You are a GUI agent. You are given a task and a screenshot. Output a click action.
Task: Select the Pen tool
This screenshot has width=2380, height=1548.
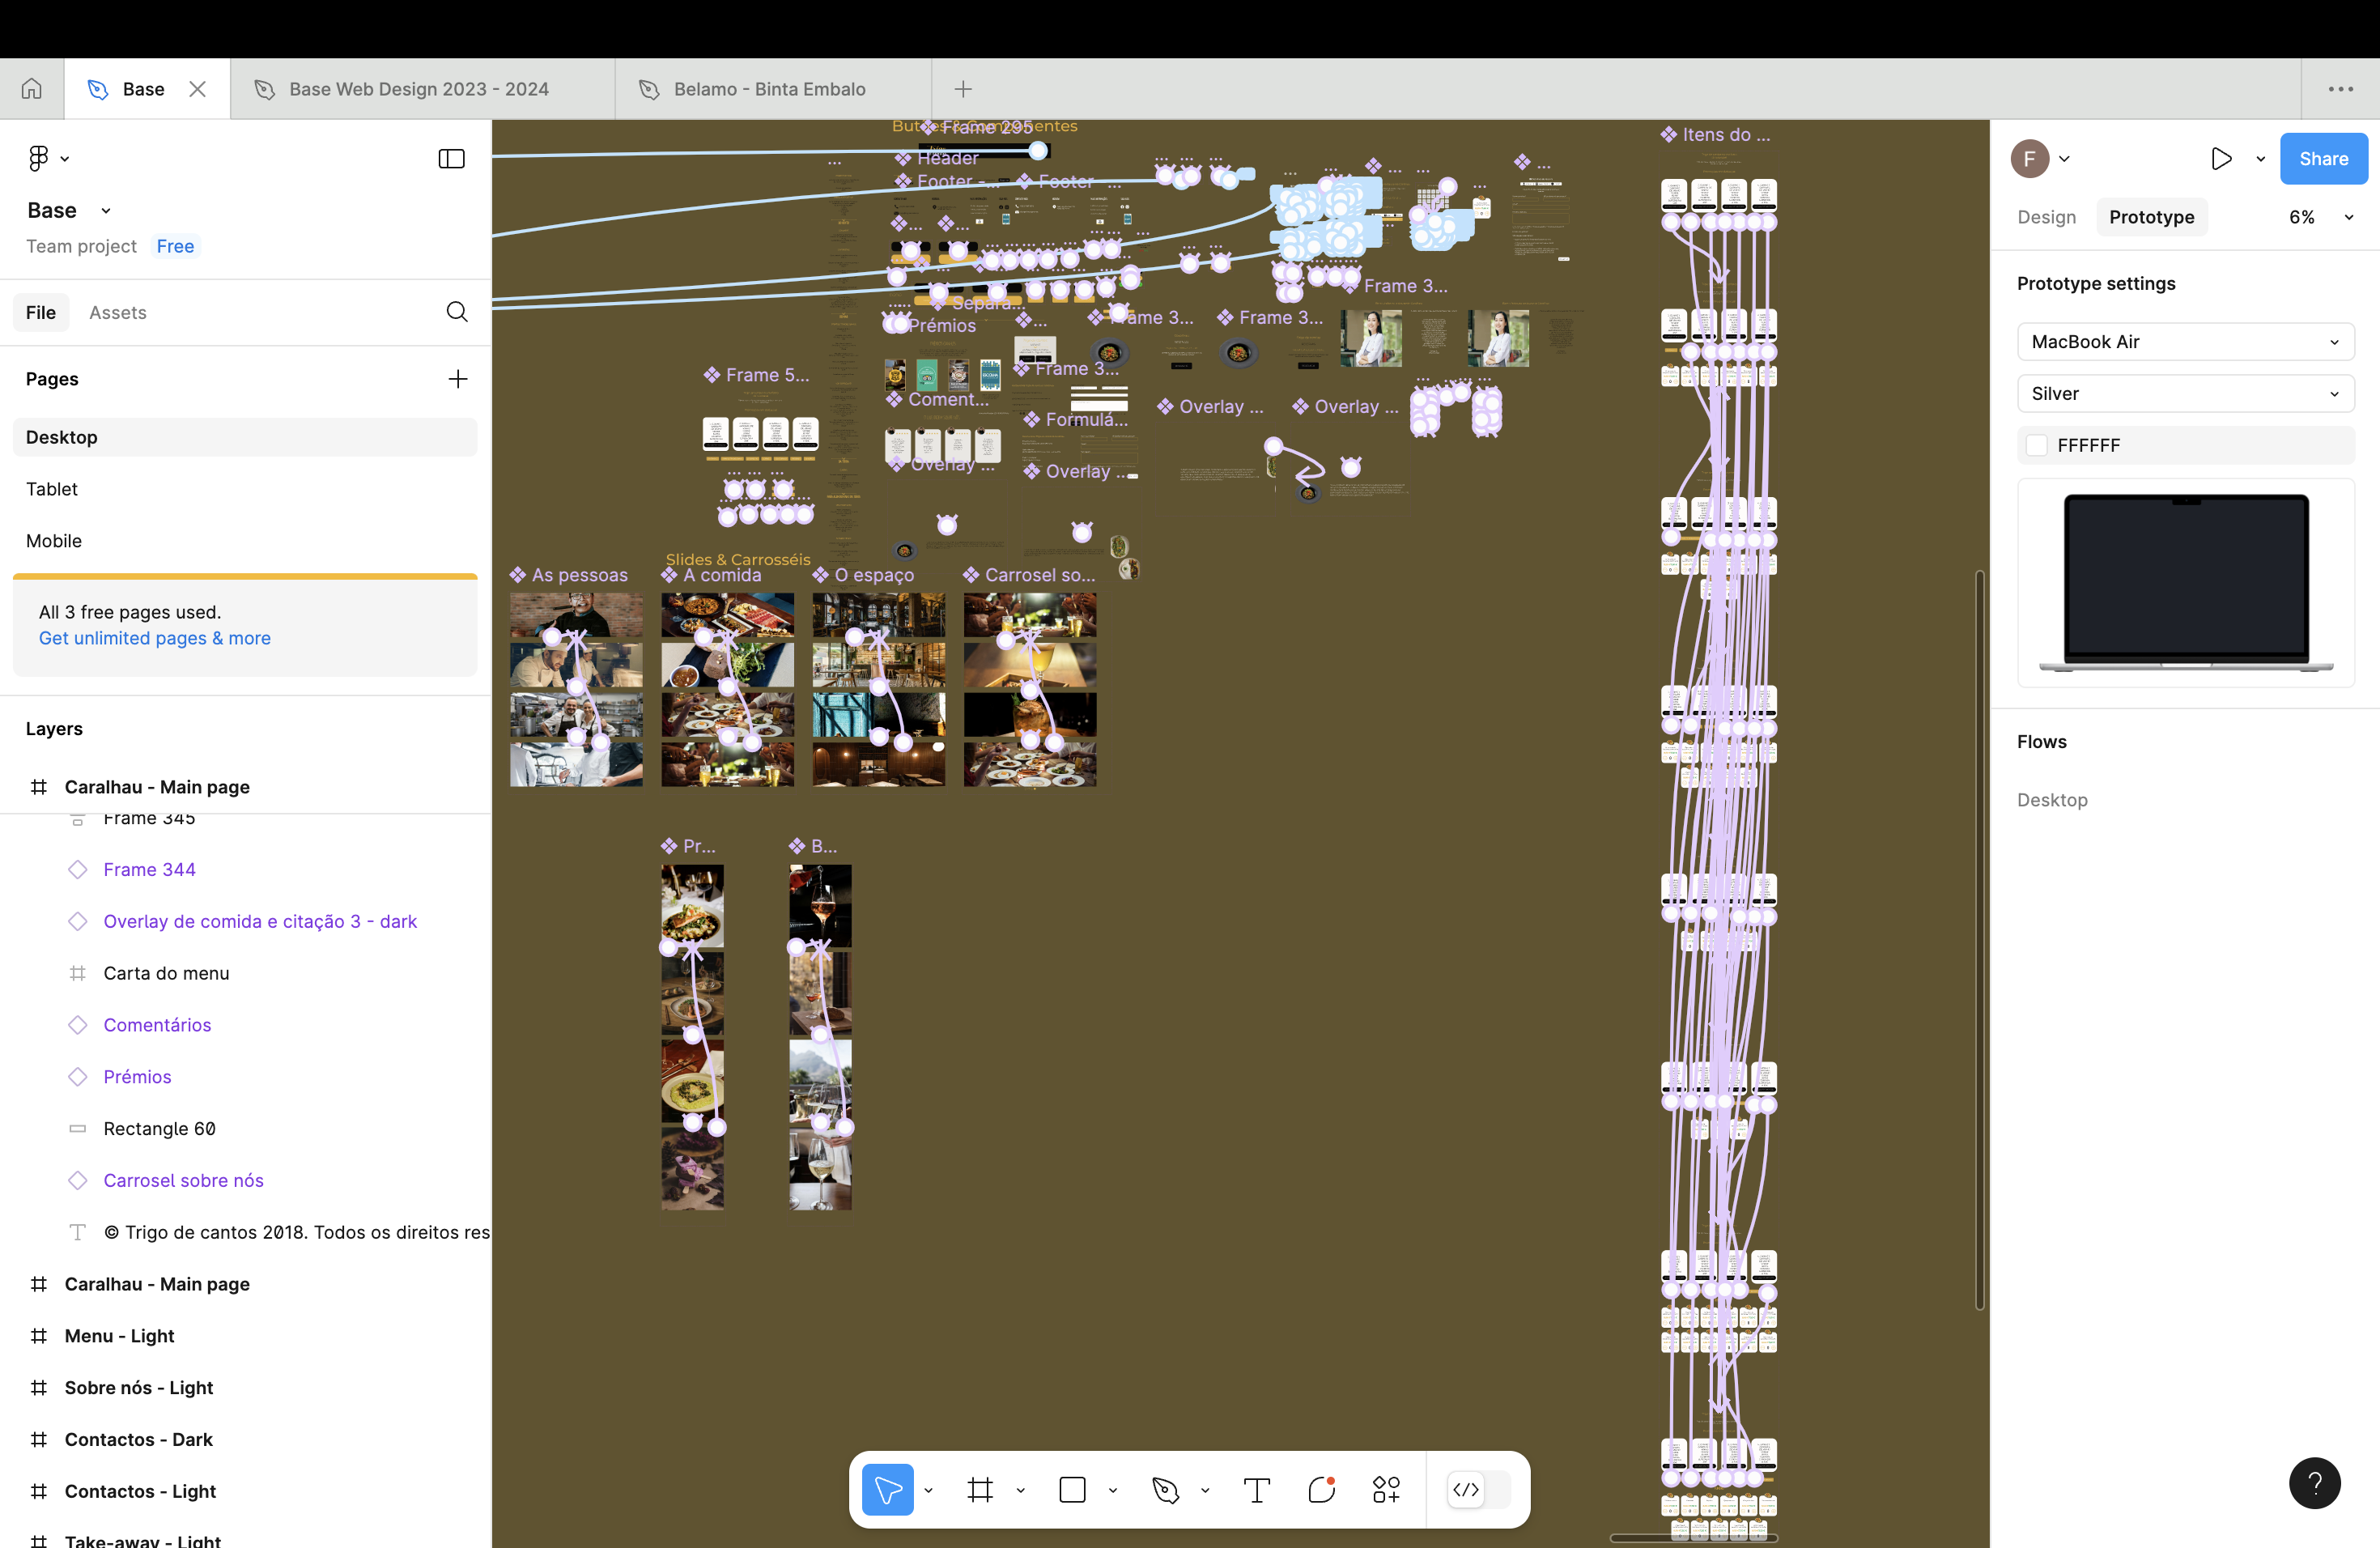tap(1165, 1490)
